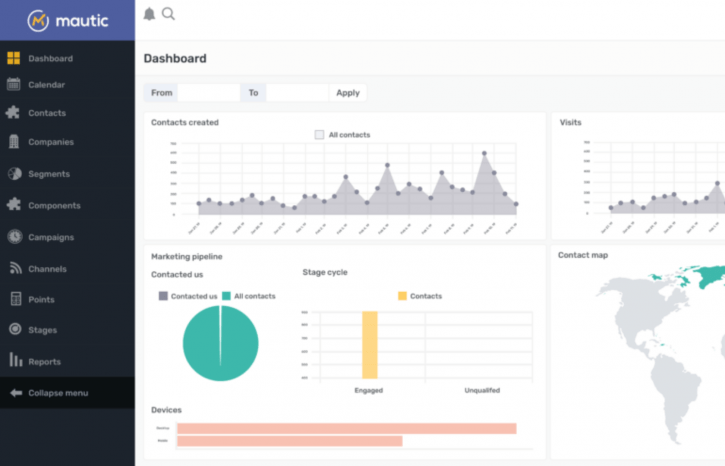Open the Companies menu item
Viewport: 725px width, 466px height.
(50, 142)
